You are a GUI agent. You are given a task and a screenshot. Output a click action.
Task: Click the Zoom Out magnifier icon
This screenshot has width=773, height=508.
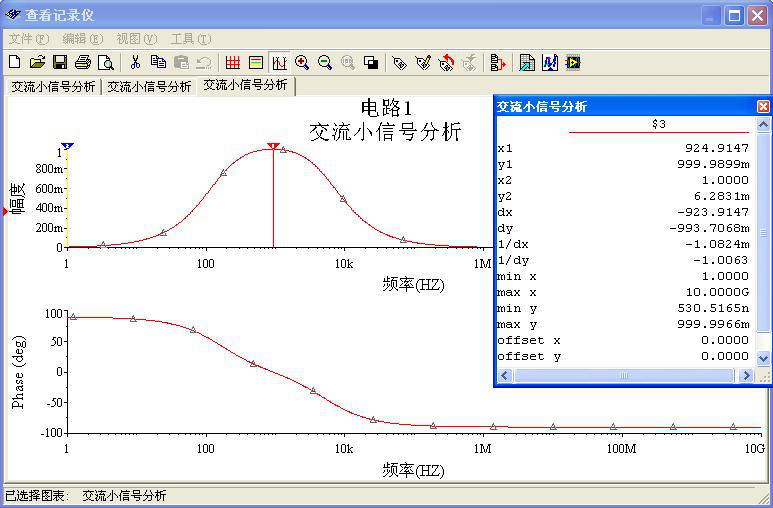[325, 63]
